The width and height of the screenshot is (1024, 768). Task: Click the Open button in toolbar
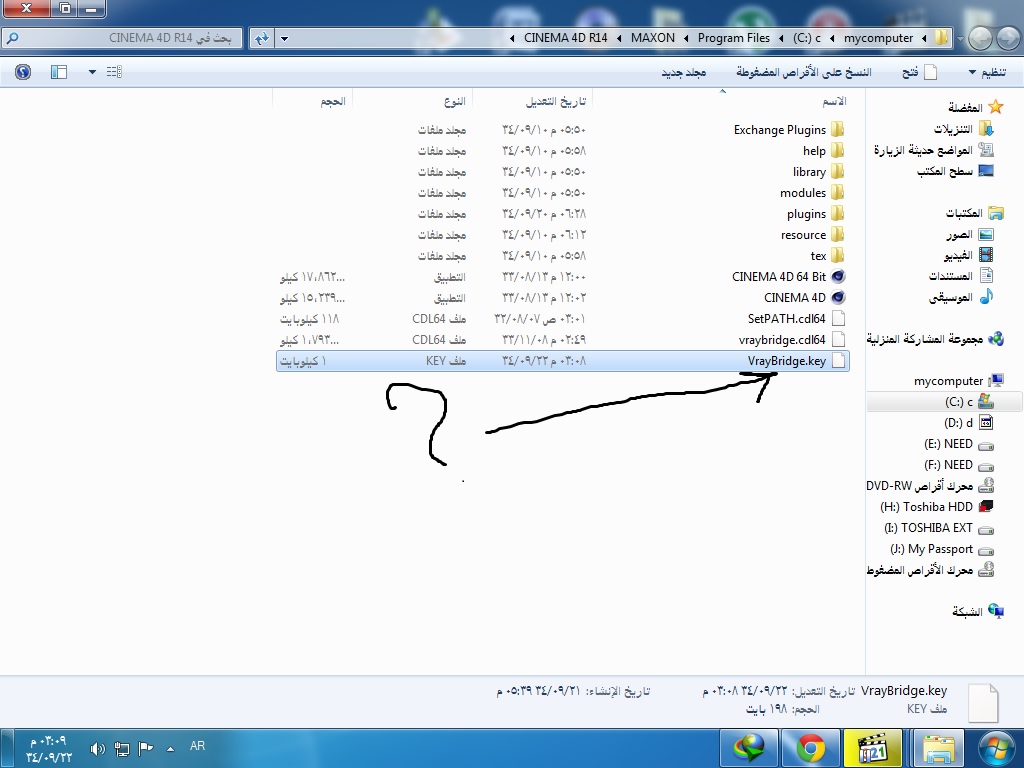click(x=920, y=72)
